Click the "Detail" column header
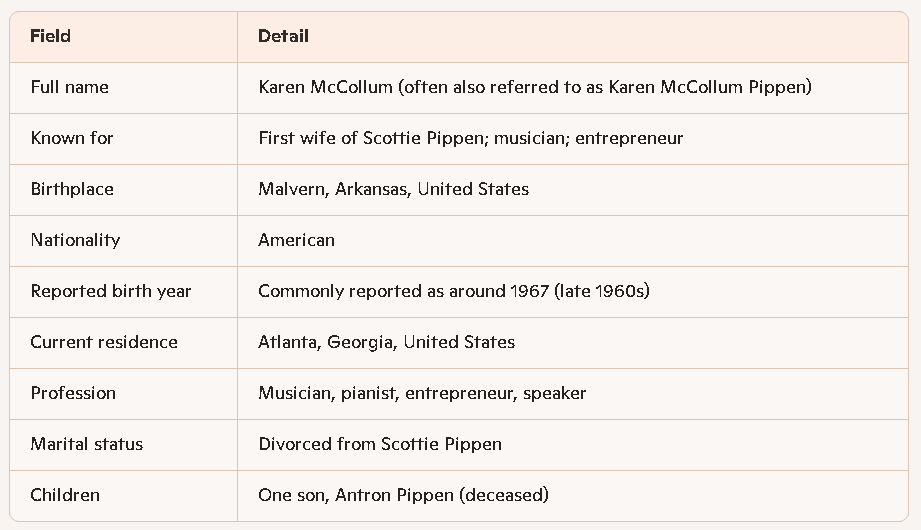This screenshot has width=921, height=530. coord(283,36)
